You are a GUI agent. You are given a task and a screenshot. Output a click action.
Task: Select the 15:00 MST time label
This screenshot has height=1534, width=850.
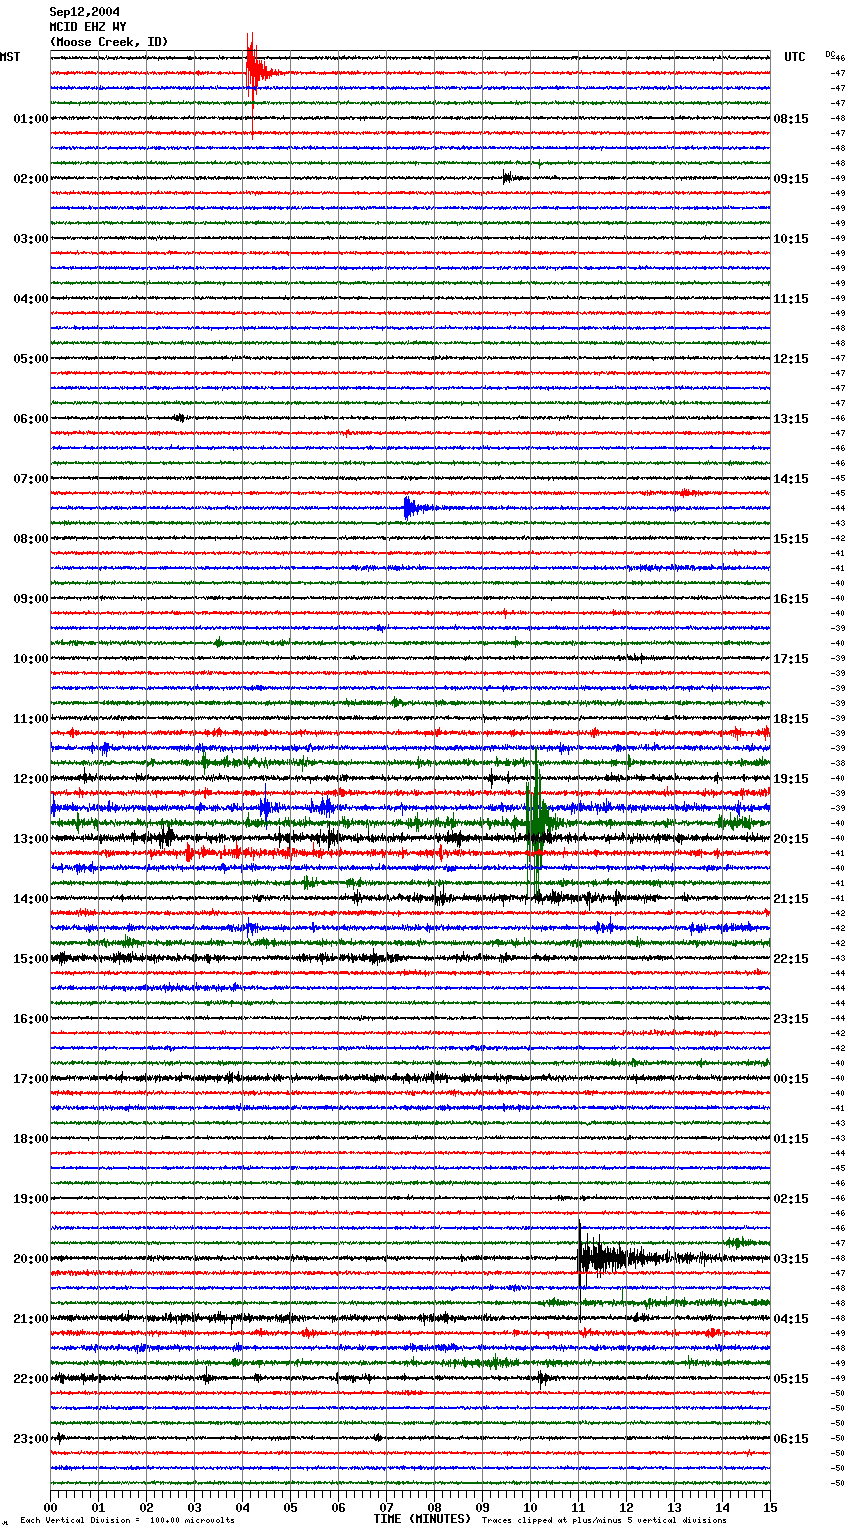30,959
